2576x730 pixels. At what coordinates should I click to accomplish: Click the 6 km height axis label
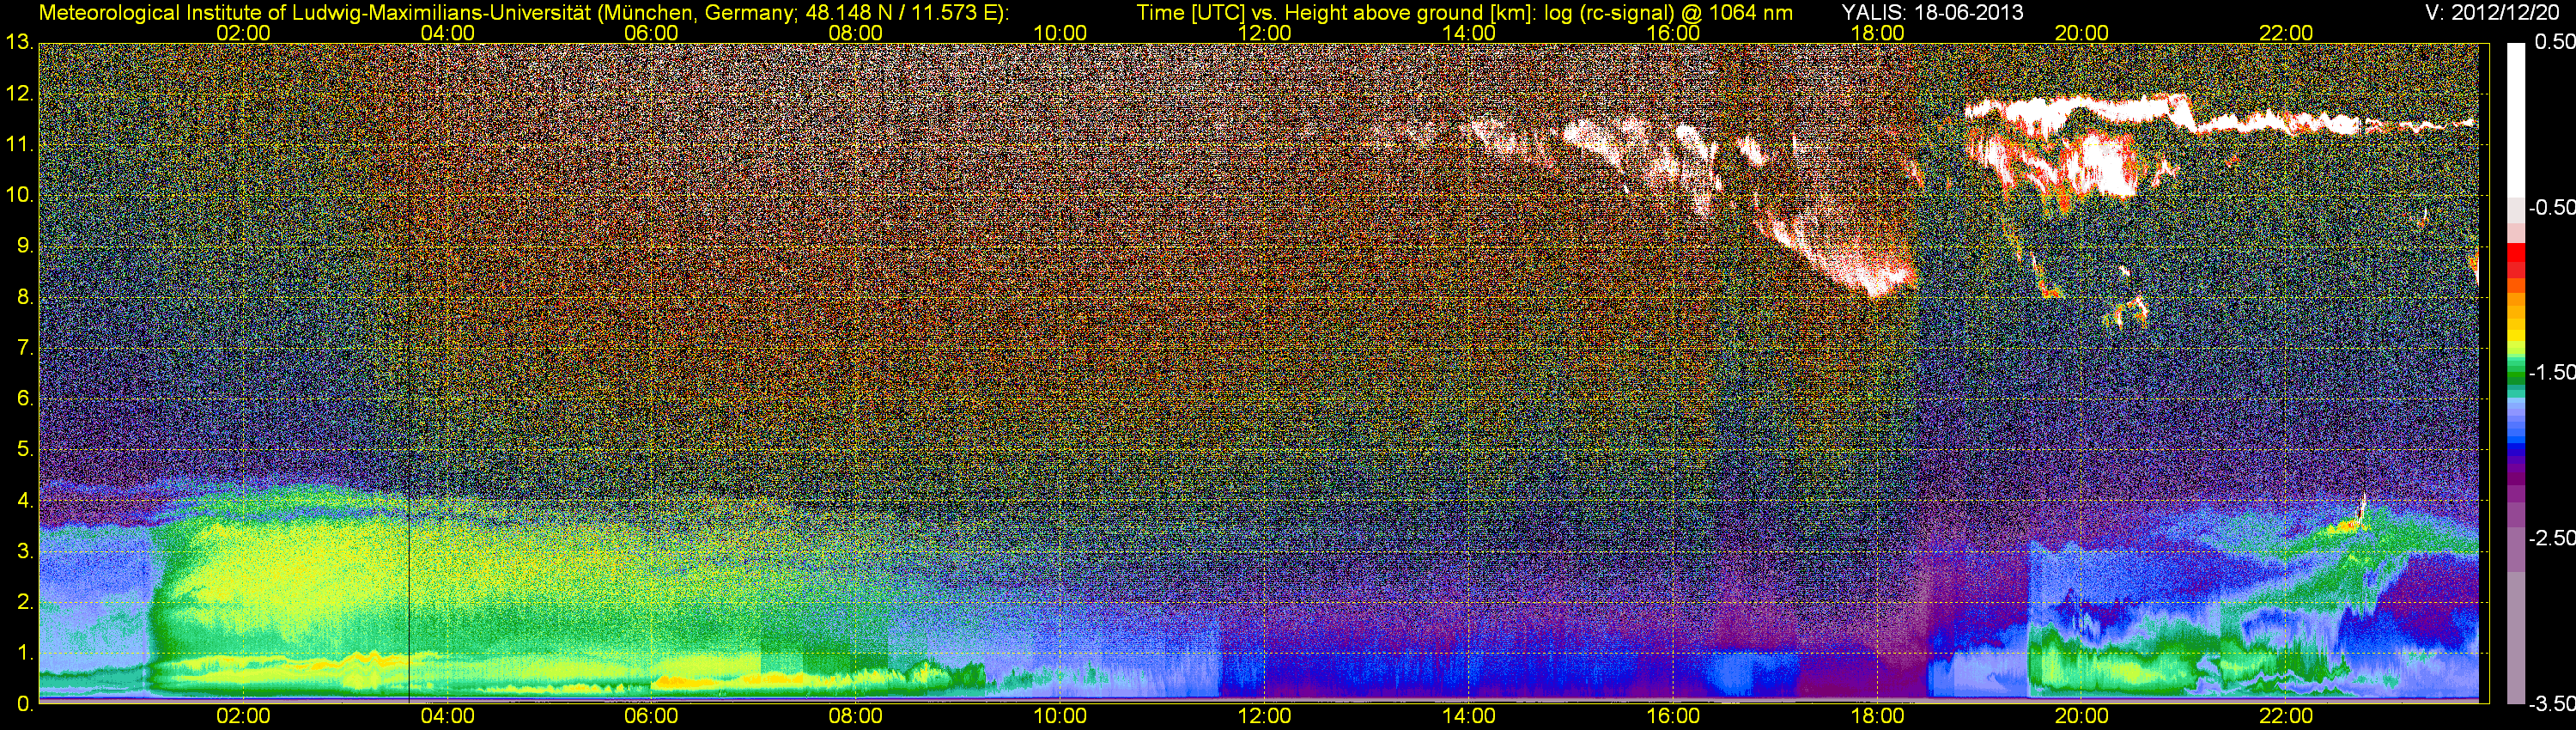click(25, 399)
